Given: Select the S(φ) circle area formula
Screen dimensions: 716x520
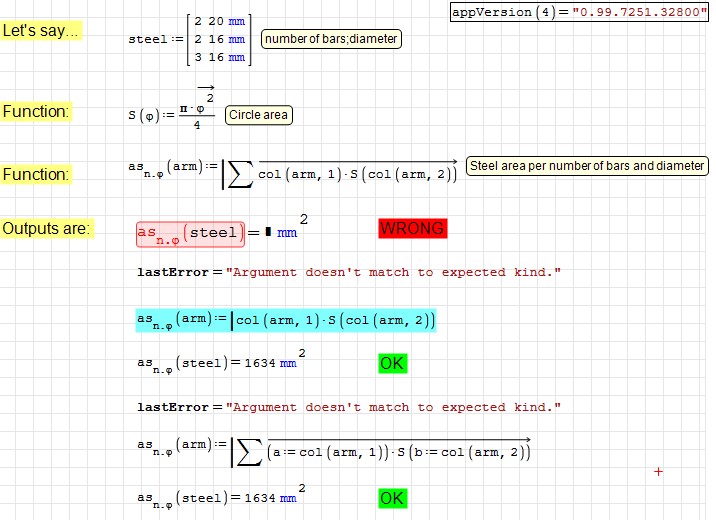Looking at the screenshot, I should click(171, 113).
